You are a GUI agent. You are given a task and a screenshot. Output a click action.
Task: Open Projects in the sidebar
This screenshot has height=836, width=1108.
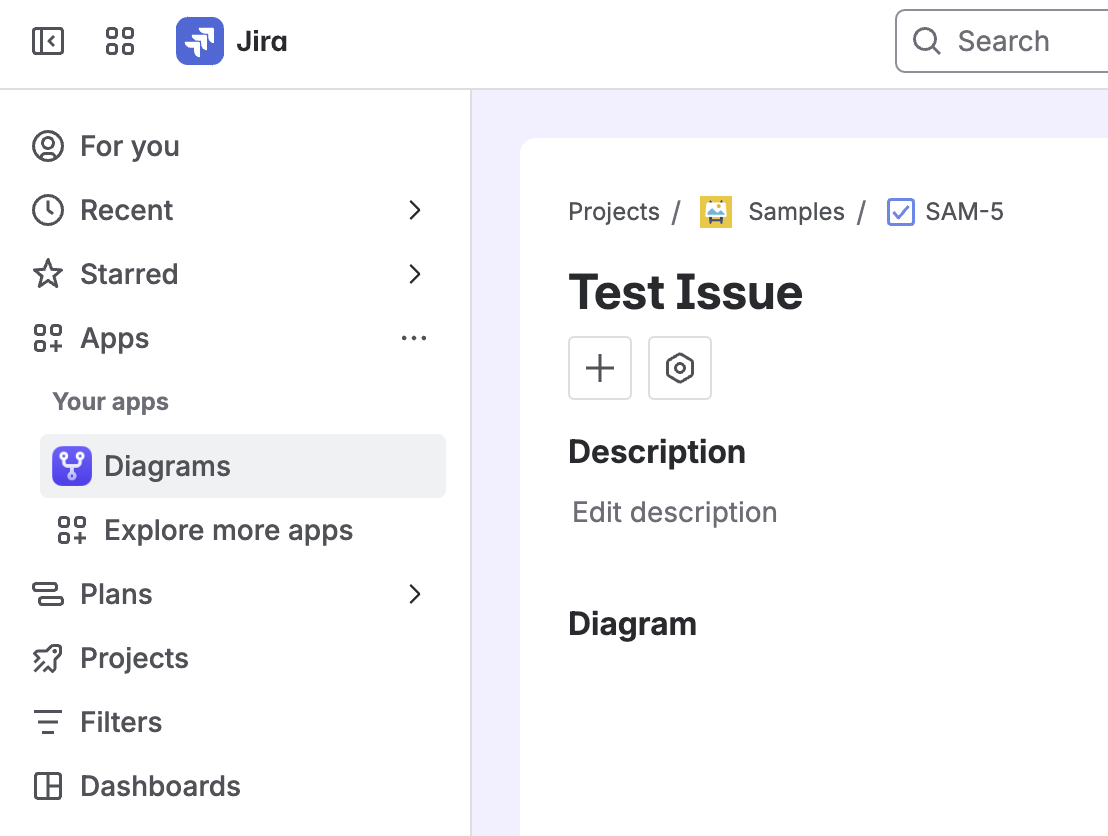(x=134, y=658)
